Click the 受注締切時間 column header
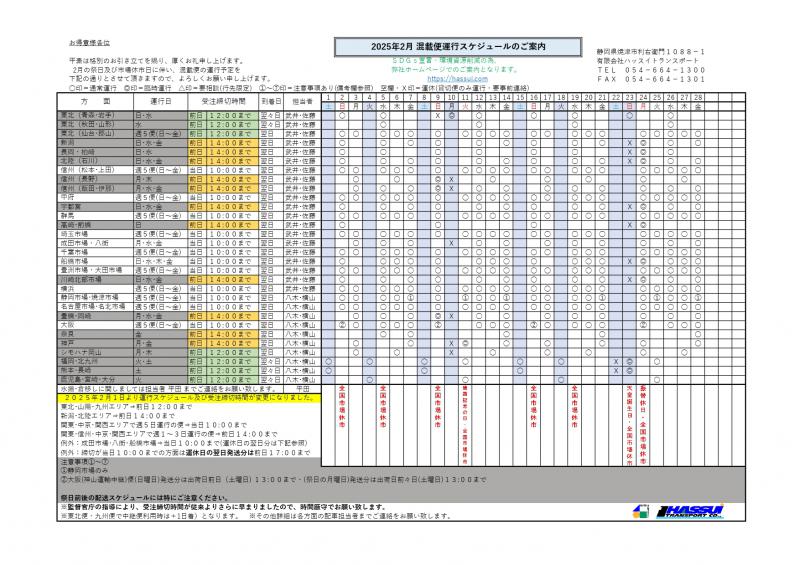This screenshot has height=565, width=800. tap(223, 102)
